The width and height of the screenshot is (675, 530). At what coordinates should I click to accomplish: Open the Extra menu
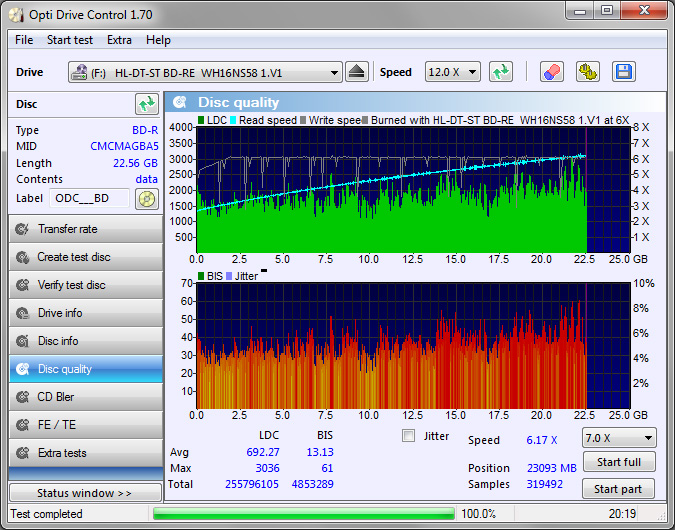pyautogui.click(x=119, y=40)
